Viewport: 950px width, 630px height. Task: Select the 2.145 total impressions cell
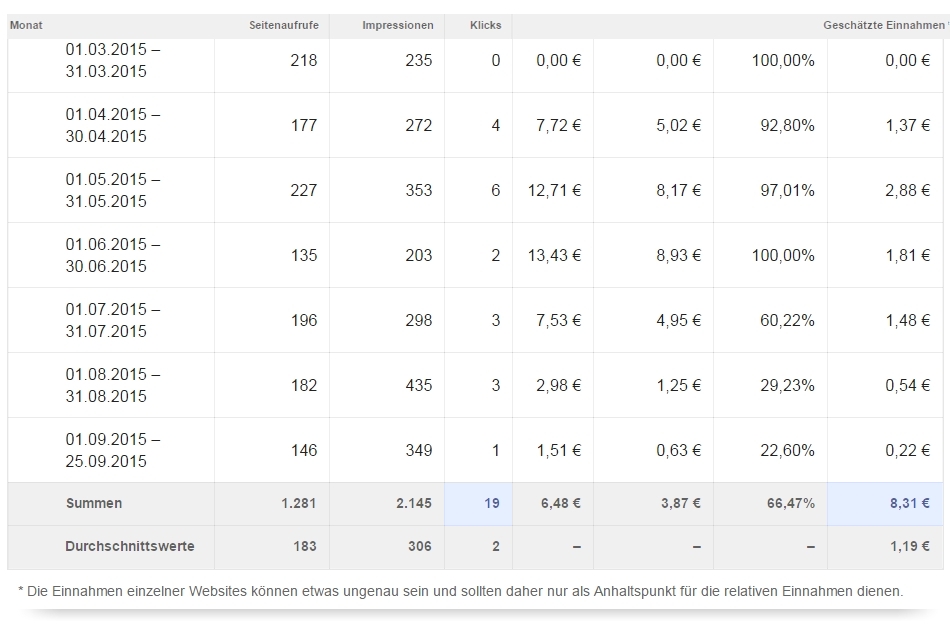tap(412, 504)
